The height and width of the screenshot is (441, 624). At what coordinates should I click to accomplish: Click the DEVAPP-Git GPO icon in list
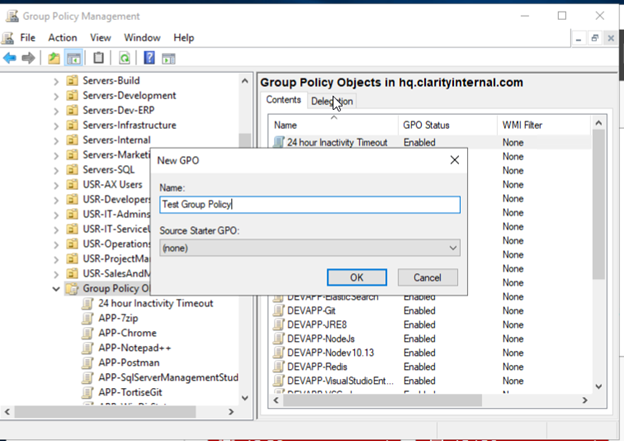tap(279, 310)
